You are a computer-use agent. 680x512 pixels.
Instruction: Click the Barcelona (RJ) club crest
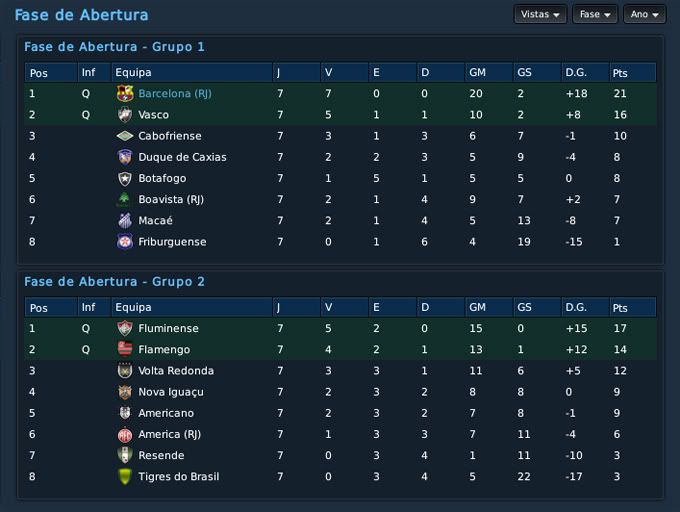point(125,94)
